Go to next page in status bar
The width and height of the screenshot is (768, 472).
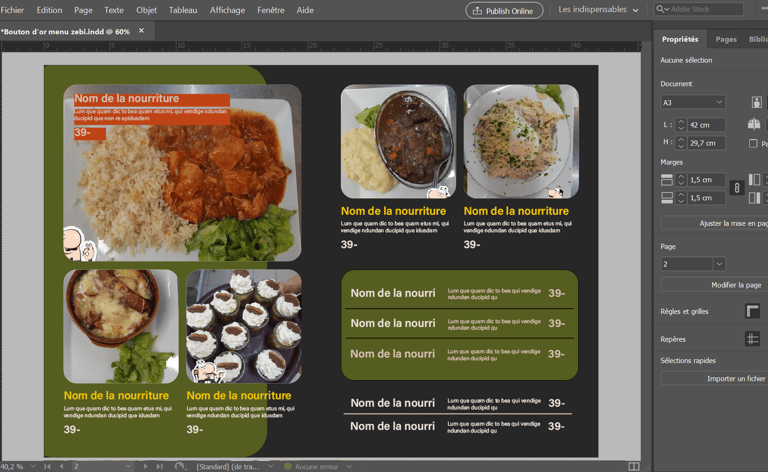[145, 466]
